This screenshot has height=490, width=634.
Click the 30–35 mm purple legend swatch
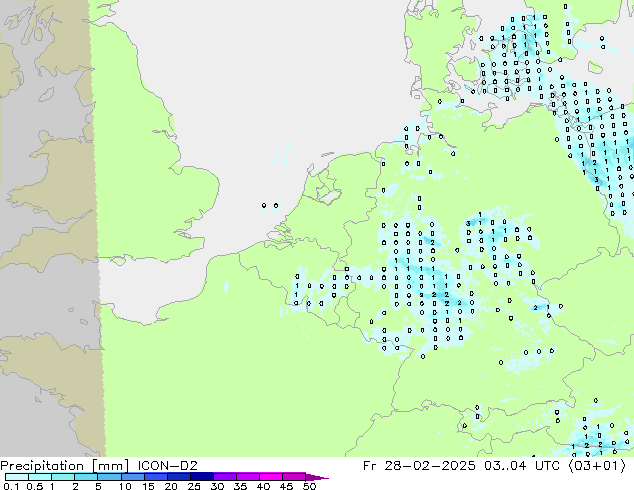pos(225,477)
